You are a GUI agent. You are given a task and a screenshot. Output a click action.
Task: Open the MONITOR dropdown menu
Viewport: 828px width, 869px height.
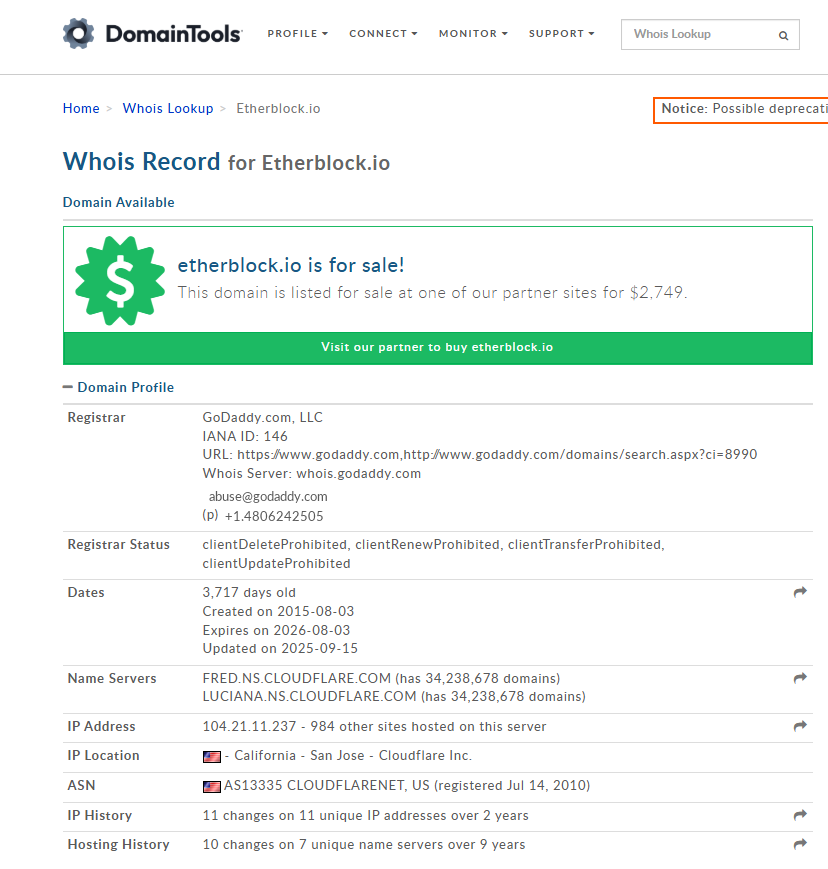(x=473, y=34)
